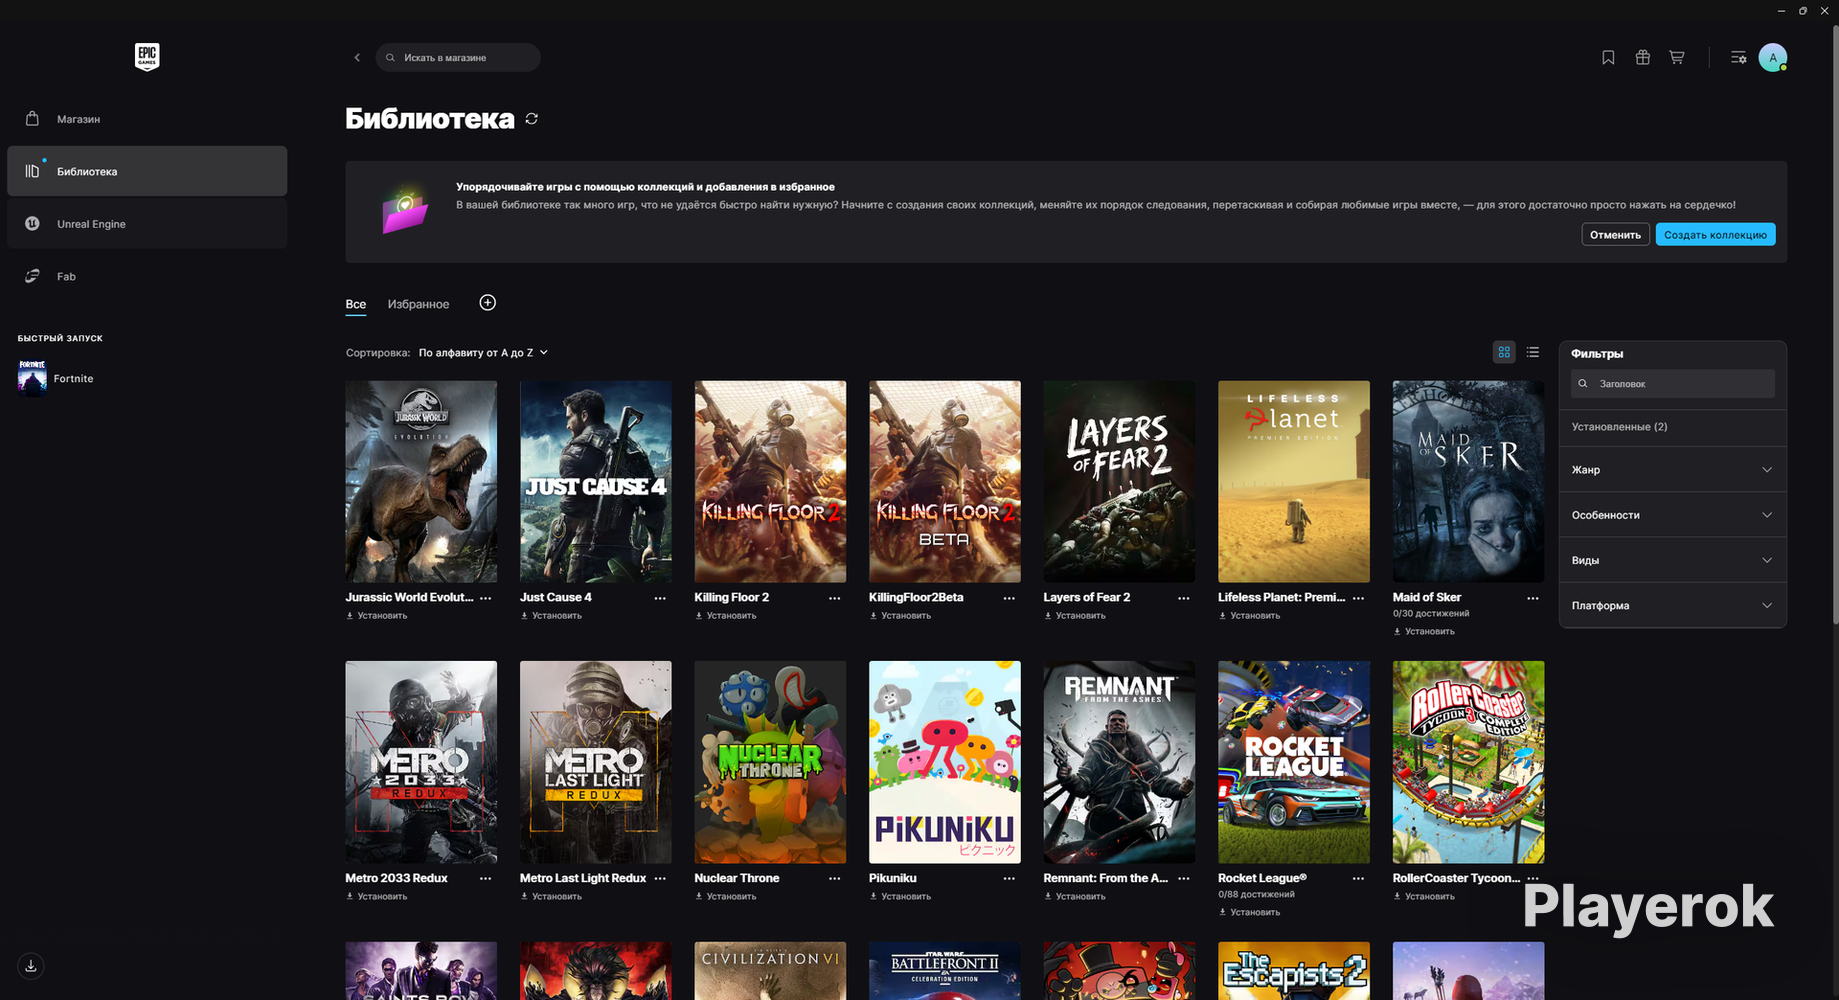Viewport: 1839px width, 1000px height.
Task: Open options menu for Pikuniku
Action: (x=1009, y=879)
